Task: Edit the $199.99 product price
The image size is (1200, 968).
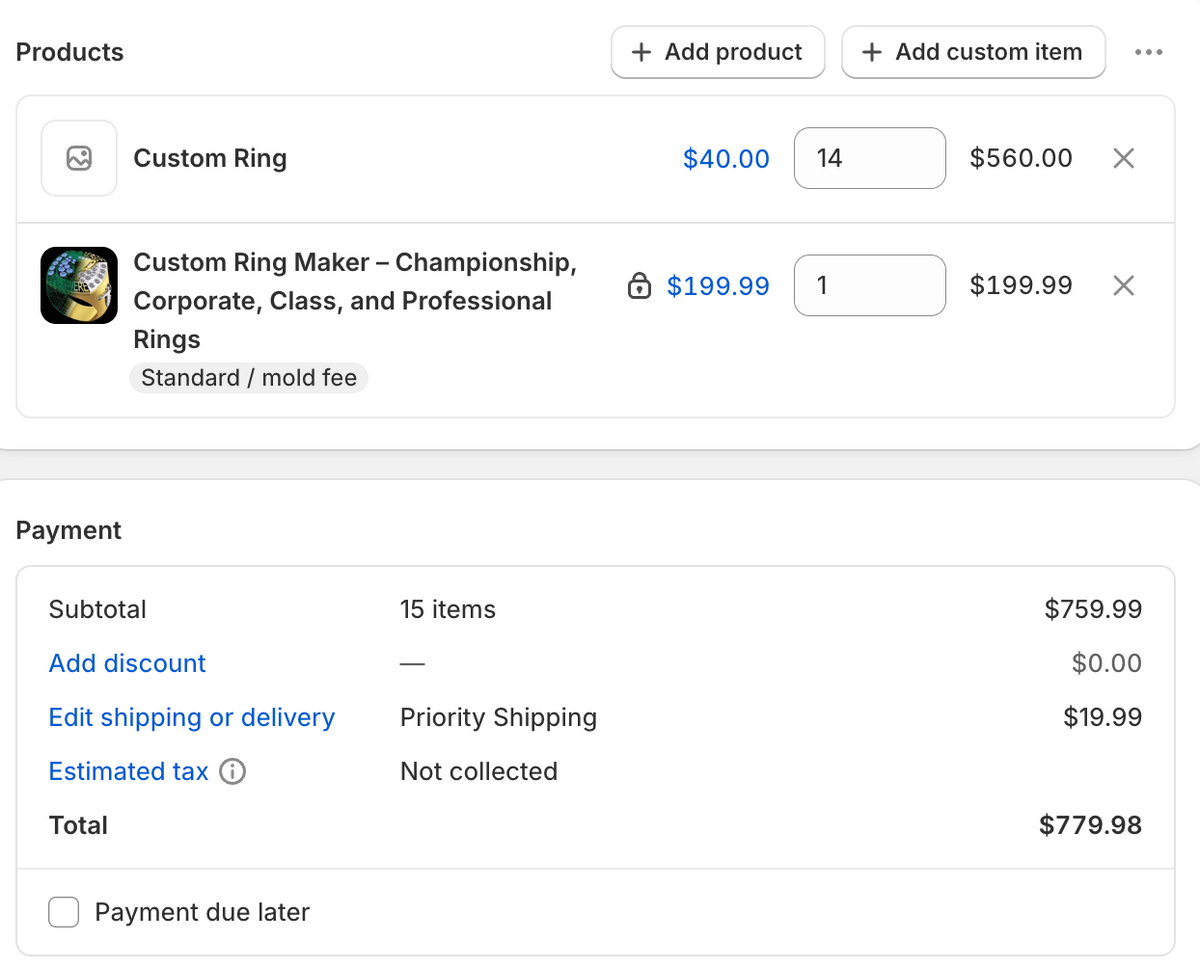Action: (x=718, y=286)
